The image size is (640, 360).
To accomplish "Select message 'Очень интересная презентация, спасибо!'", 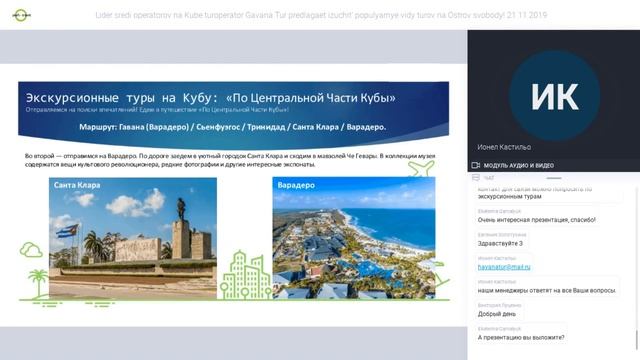I will tap(537, 220).
